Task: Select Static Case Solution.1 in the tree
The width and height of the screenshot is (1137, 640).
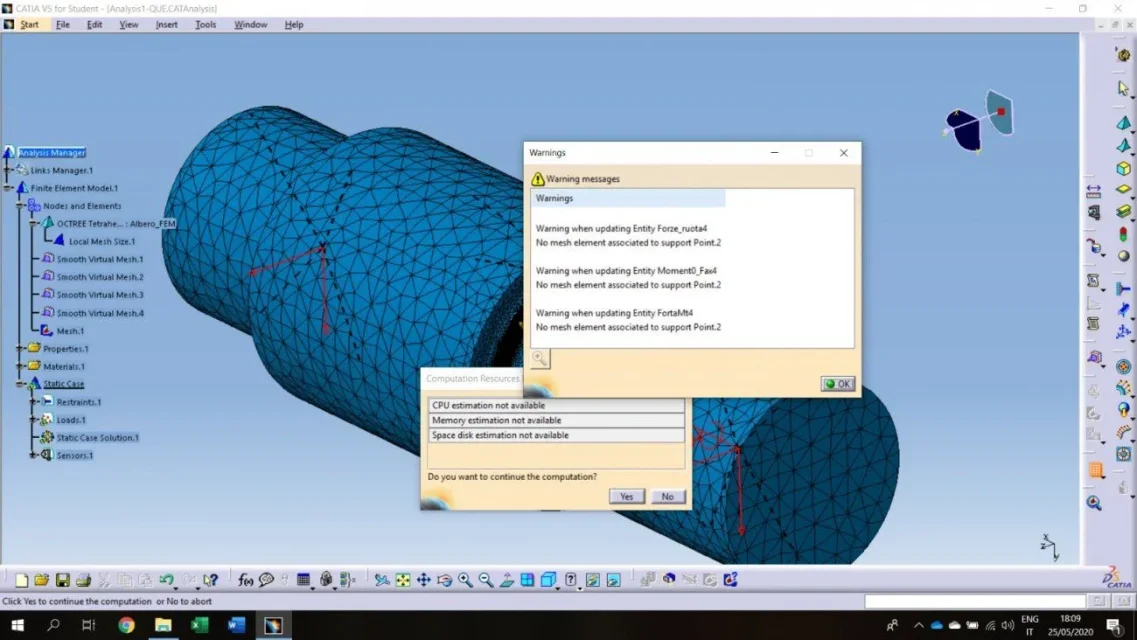Action: (97, 438)
